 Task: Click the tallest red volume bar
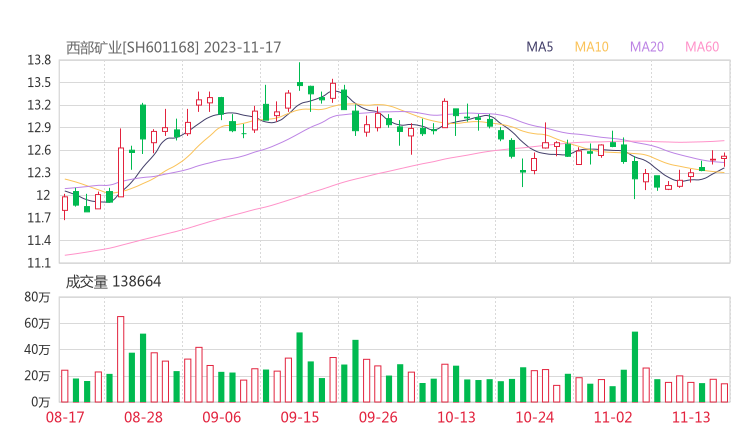[x=120, y=359]
